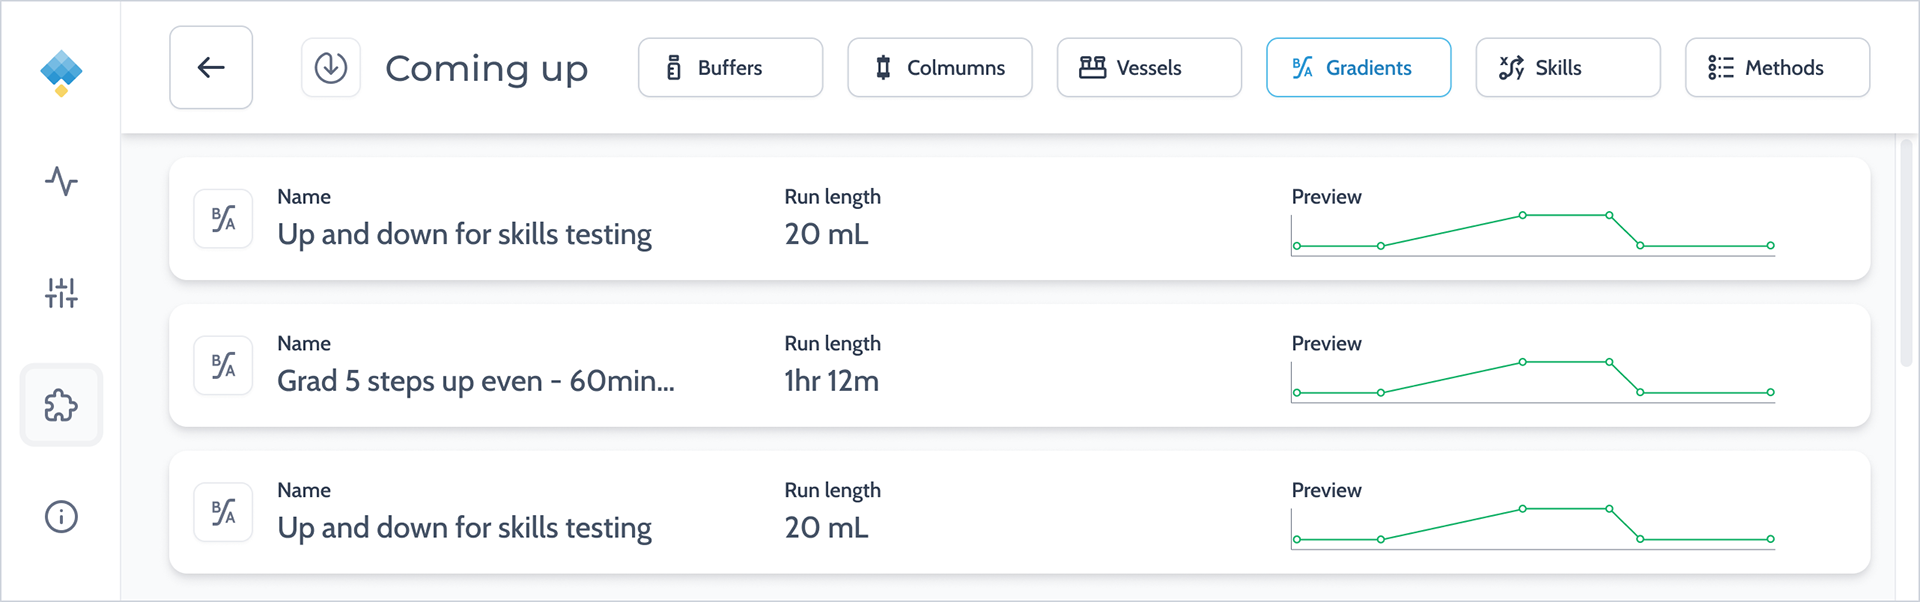1920x602 pixels.
Task: Switch to the Skills tab
Action: (x=1568, y=68)
